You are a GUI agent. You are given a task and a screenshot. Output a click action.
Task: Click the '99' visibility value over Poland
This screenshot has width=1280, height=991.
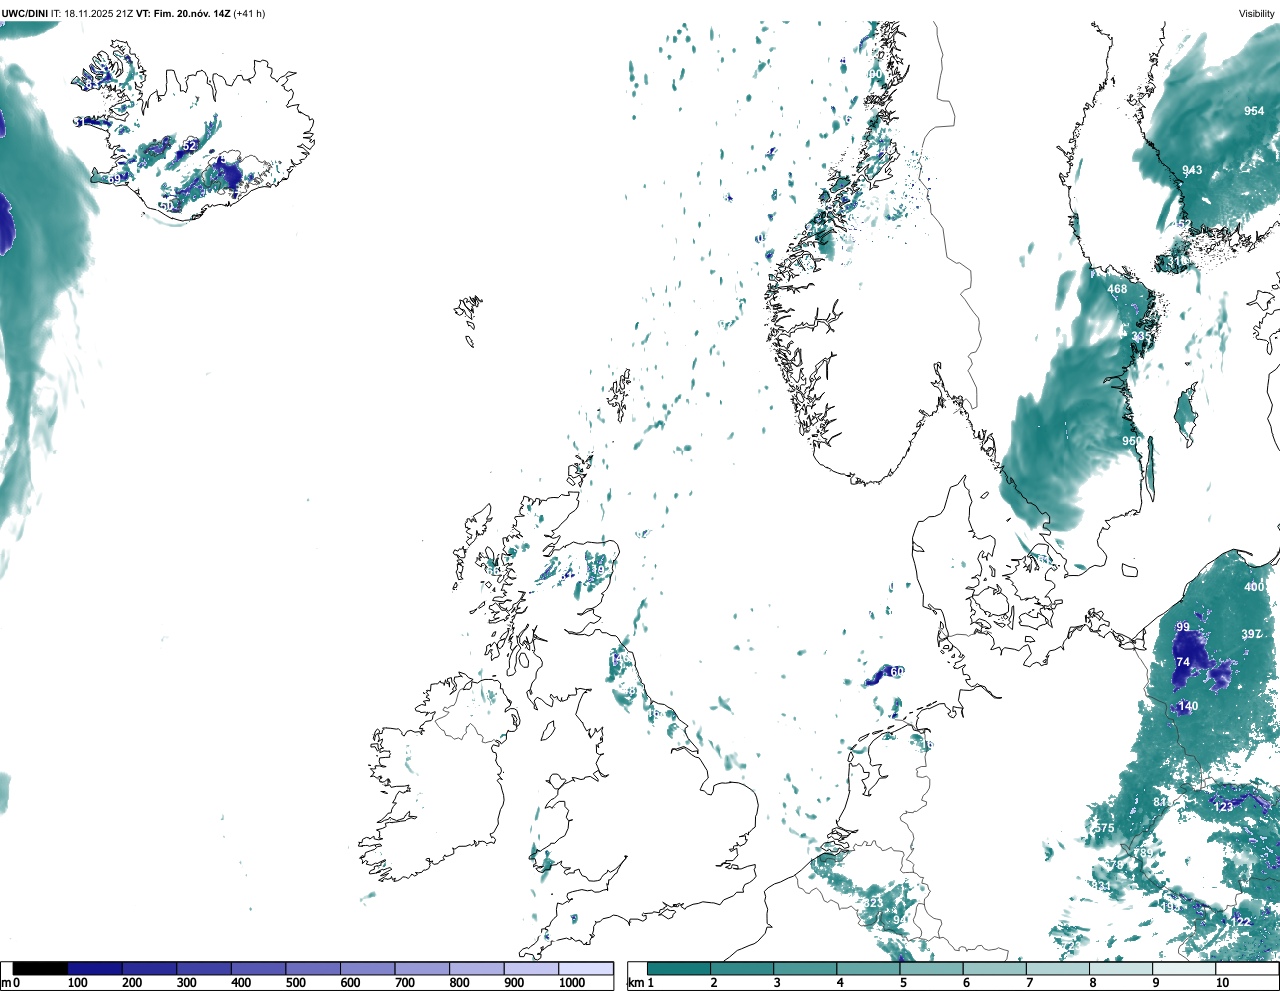pyautogui.click(x=1183, y=627)
